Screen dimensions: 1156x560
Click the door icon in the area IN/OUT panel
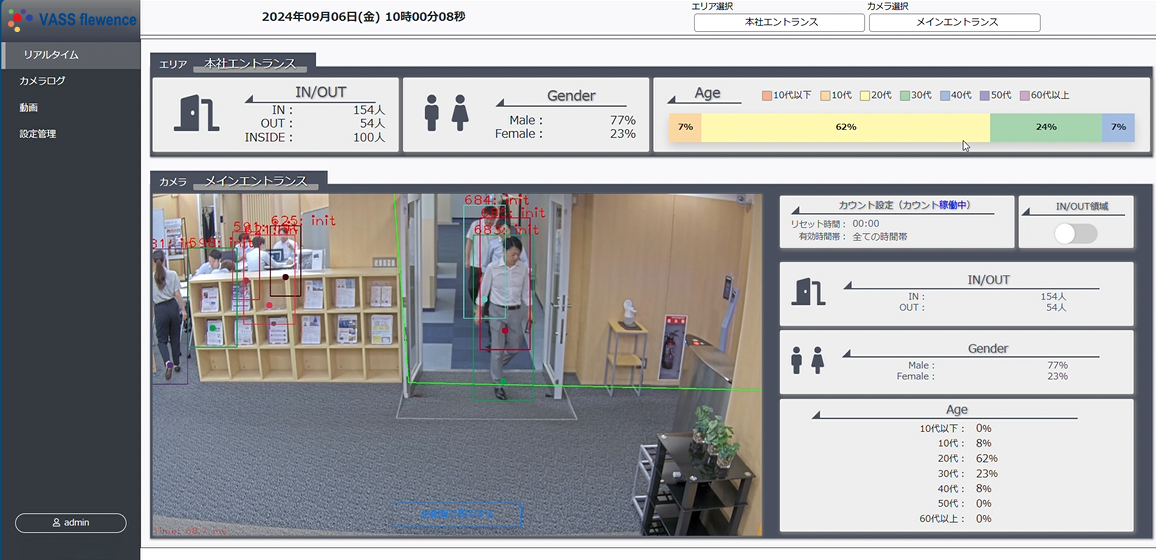(x=196, y=114)
